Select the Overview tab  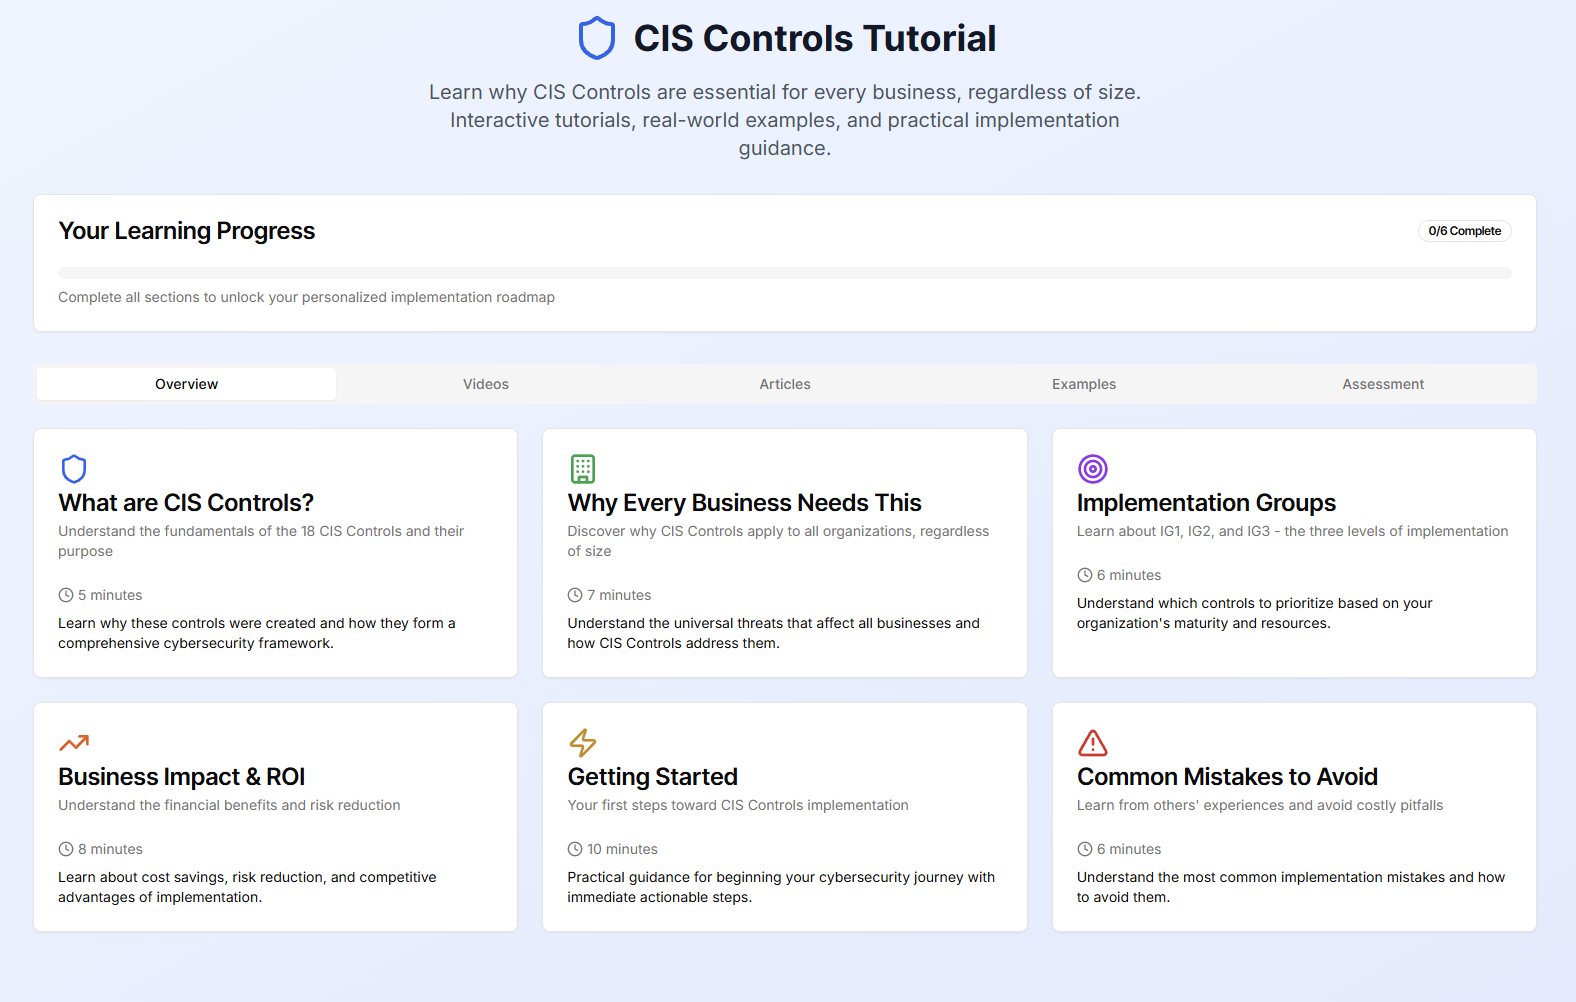click(186, 384)
